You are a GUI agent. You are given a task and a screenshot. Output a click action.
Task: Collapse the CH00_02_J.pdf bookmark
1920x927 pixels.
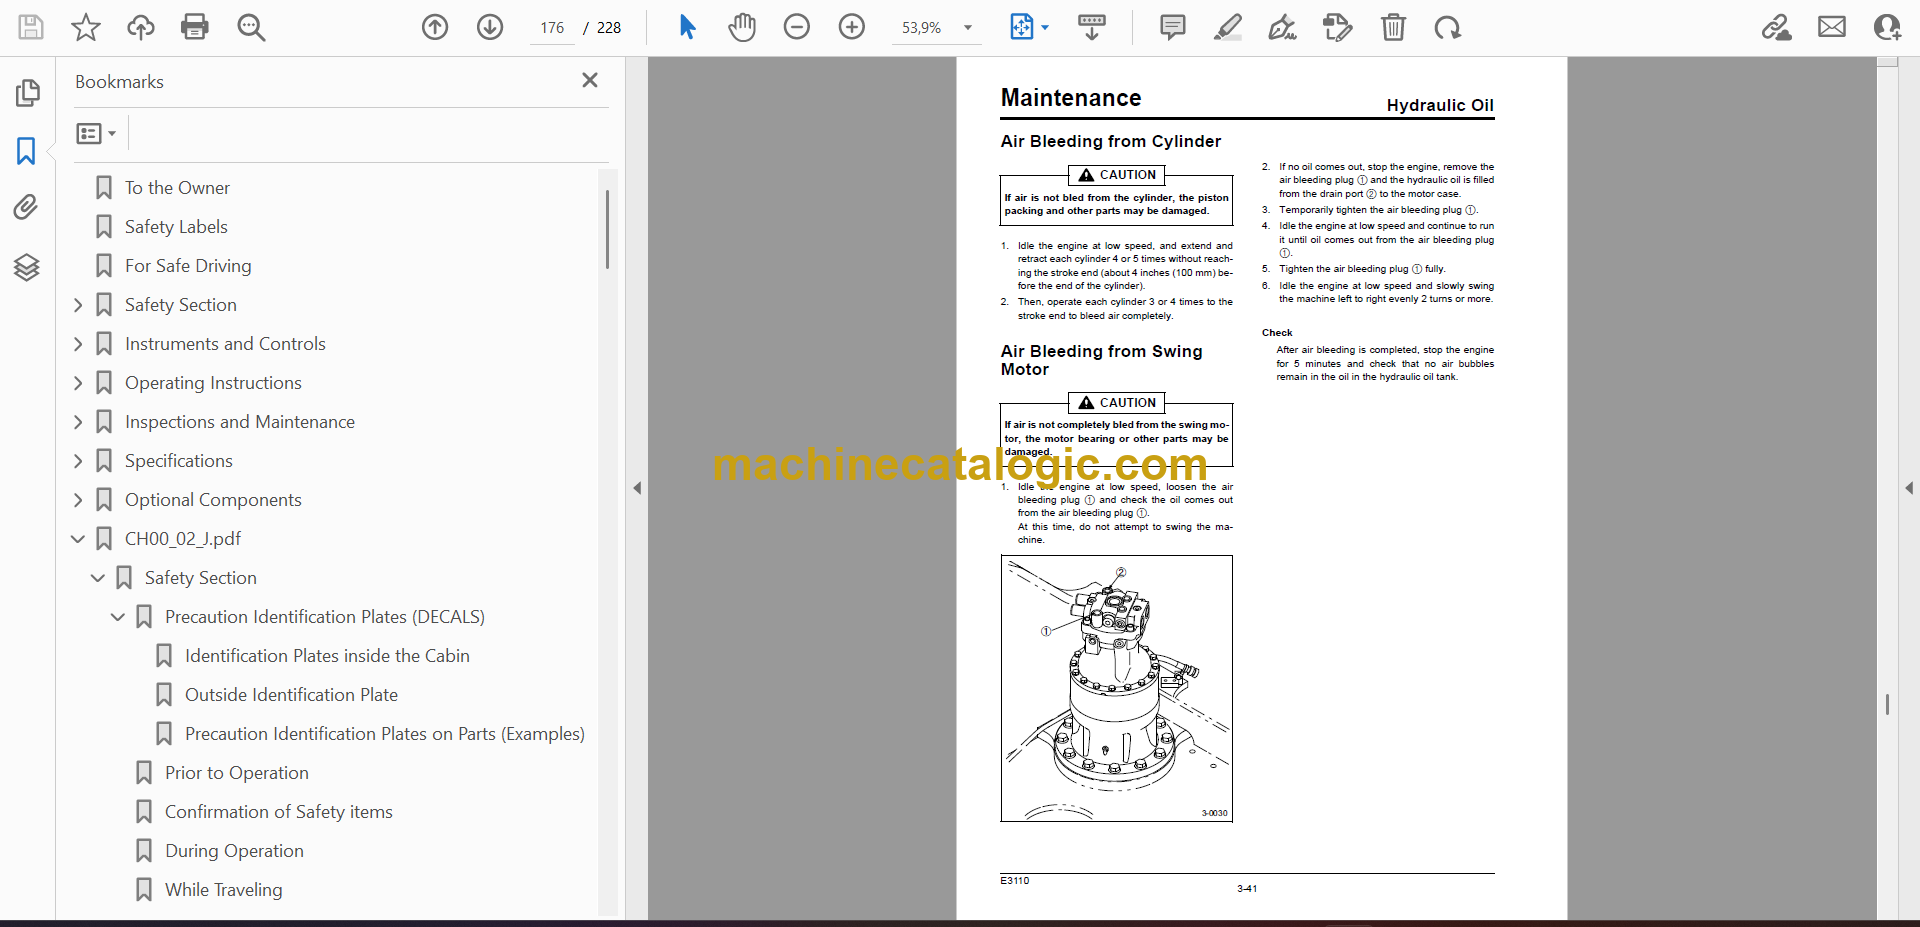pyautogui.click(x=78, y=539)
